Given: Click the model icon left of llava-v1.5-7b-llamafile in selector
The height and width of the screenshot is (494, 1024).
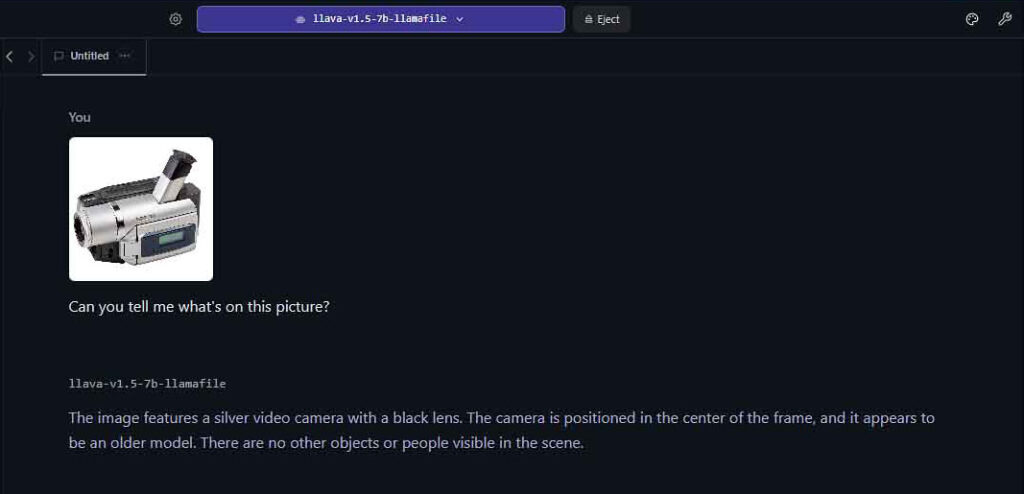Looking at the screenshot, I should pyautogui.click(x=300, y=20).
